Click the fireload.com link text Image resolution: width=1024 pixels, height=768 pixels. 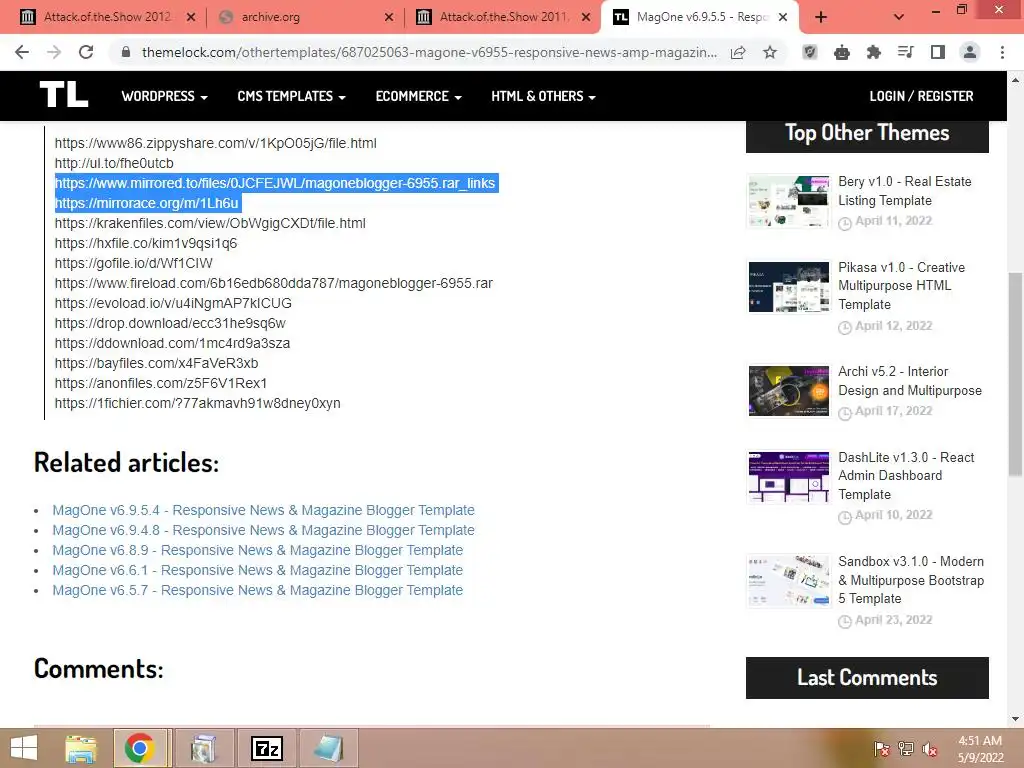point(274,283)
